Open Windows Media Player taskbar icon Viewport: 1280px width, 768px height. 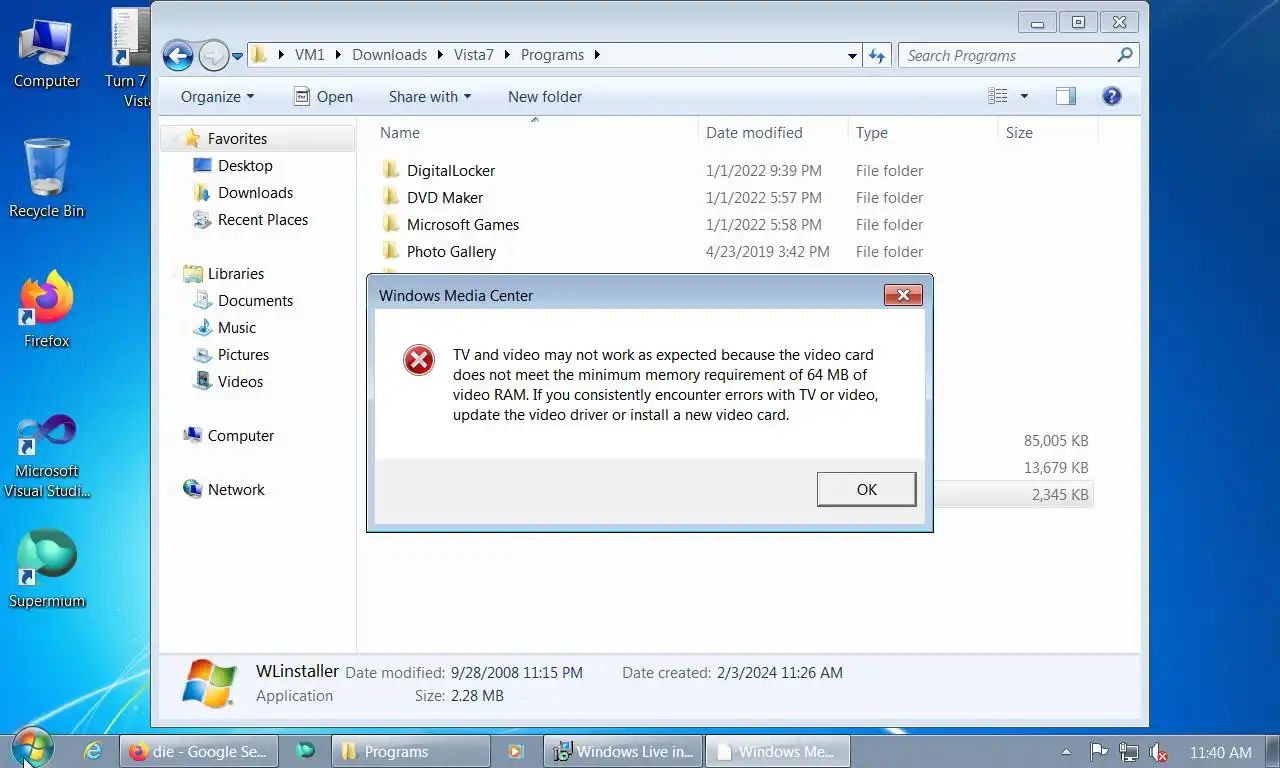pyautogui.click(x=515, y=751)
